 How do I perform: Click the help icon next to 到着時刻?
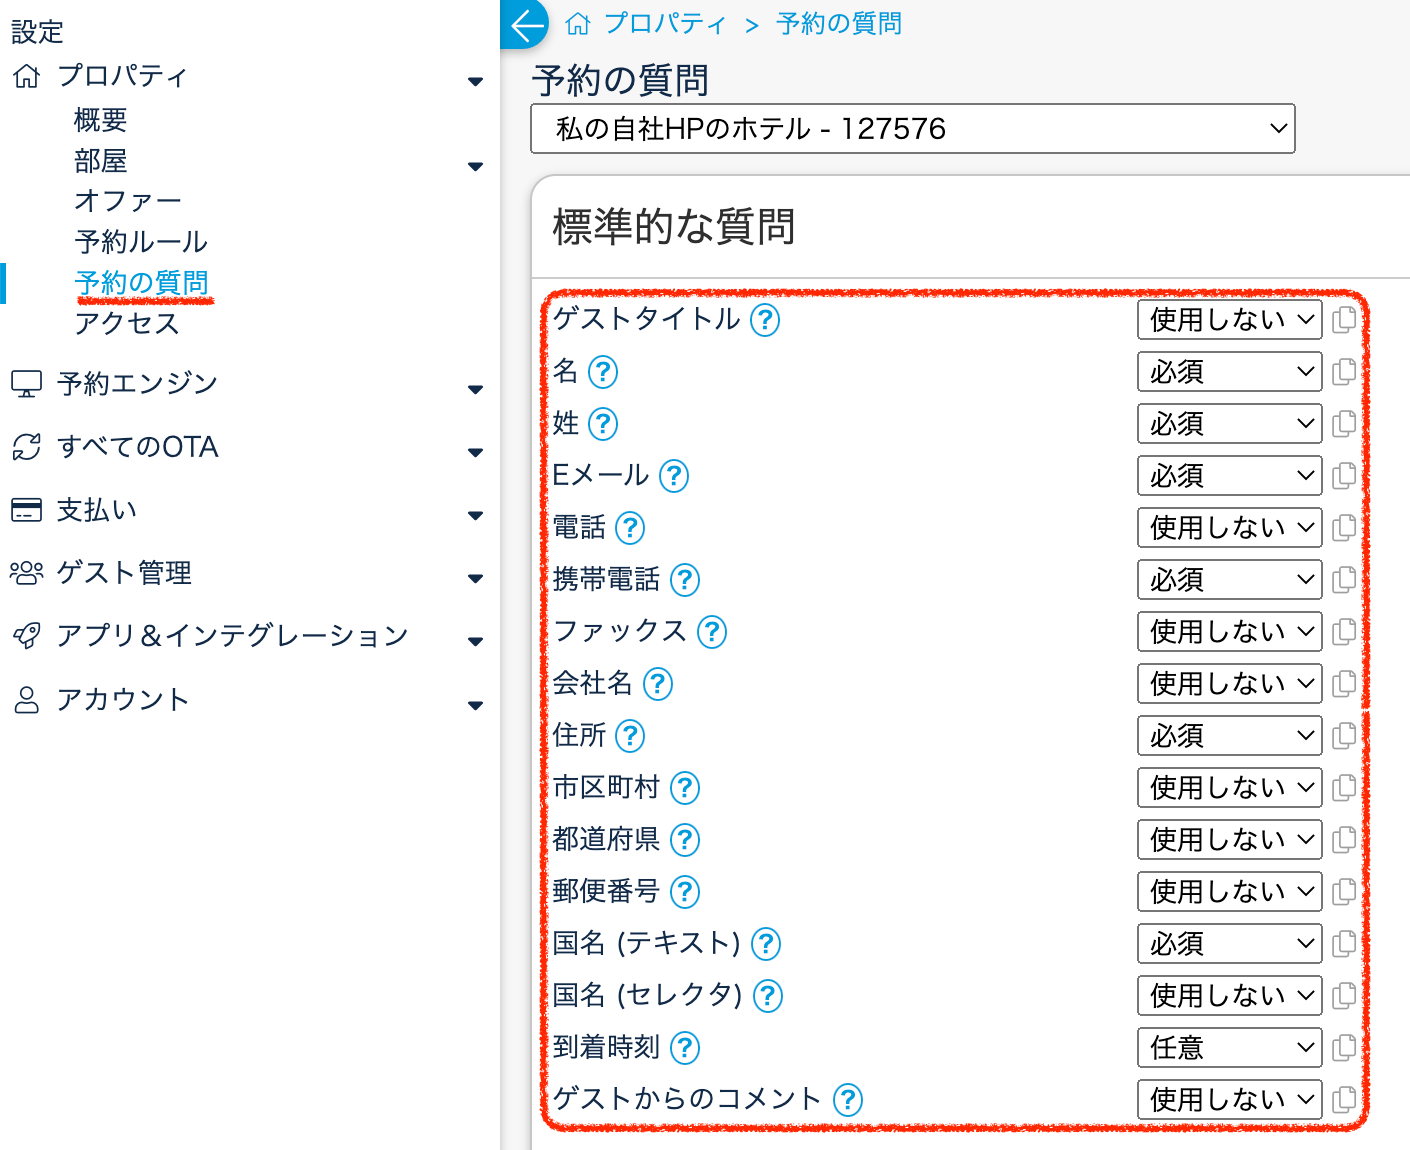click(685, 1048)
